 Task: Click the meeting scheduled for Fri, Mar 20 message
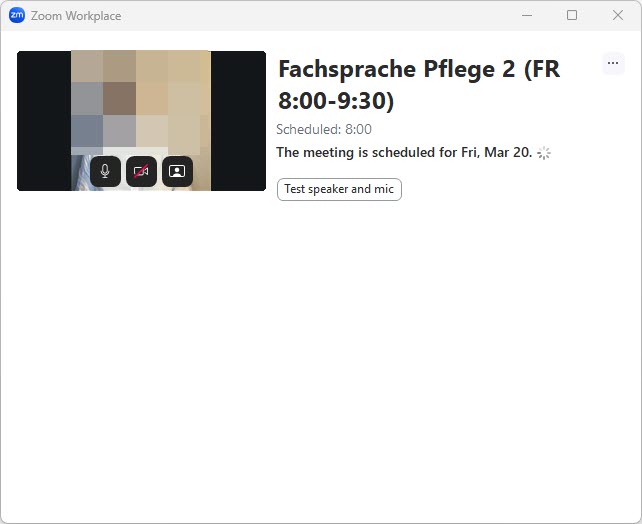[x=403, y=153]
